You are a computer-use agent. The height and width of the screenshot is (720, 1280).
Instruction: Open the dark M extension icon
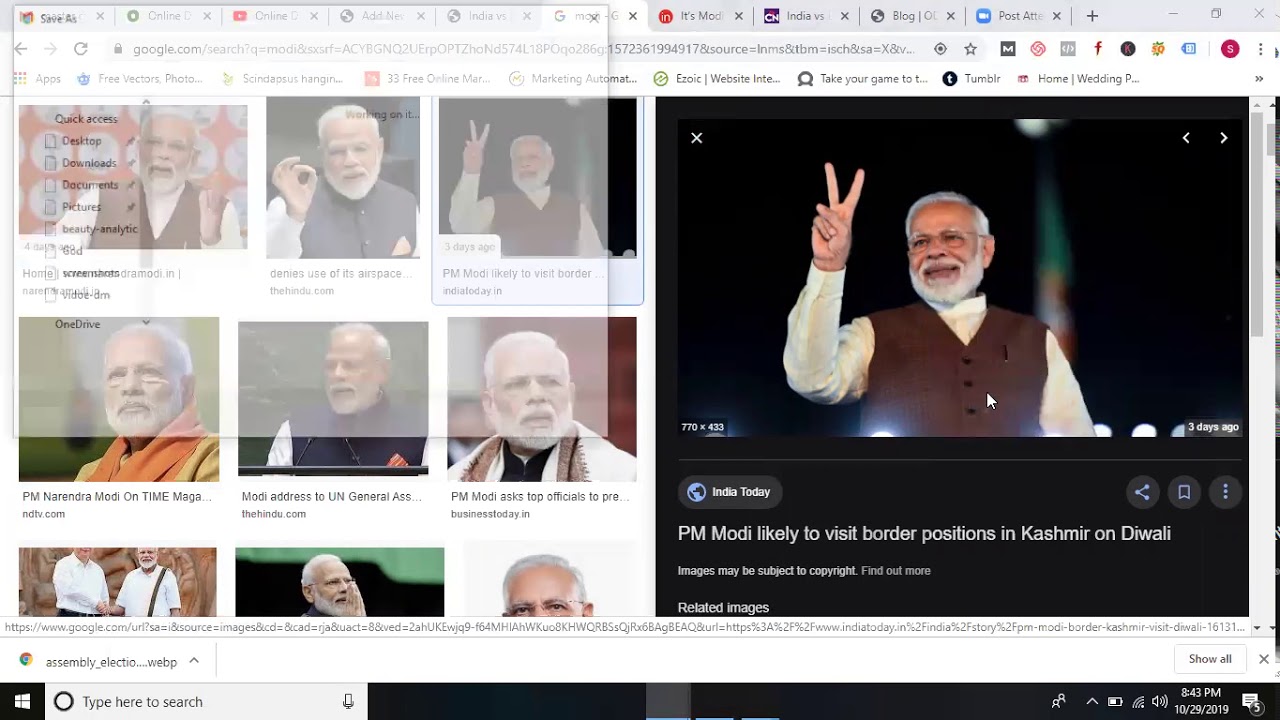[x=1008, y=49]
